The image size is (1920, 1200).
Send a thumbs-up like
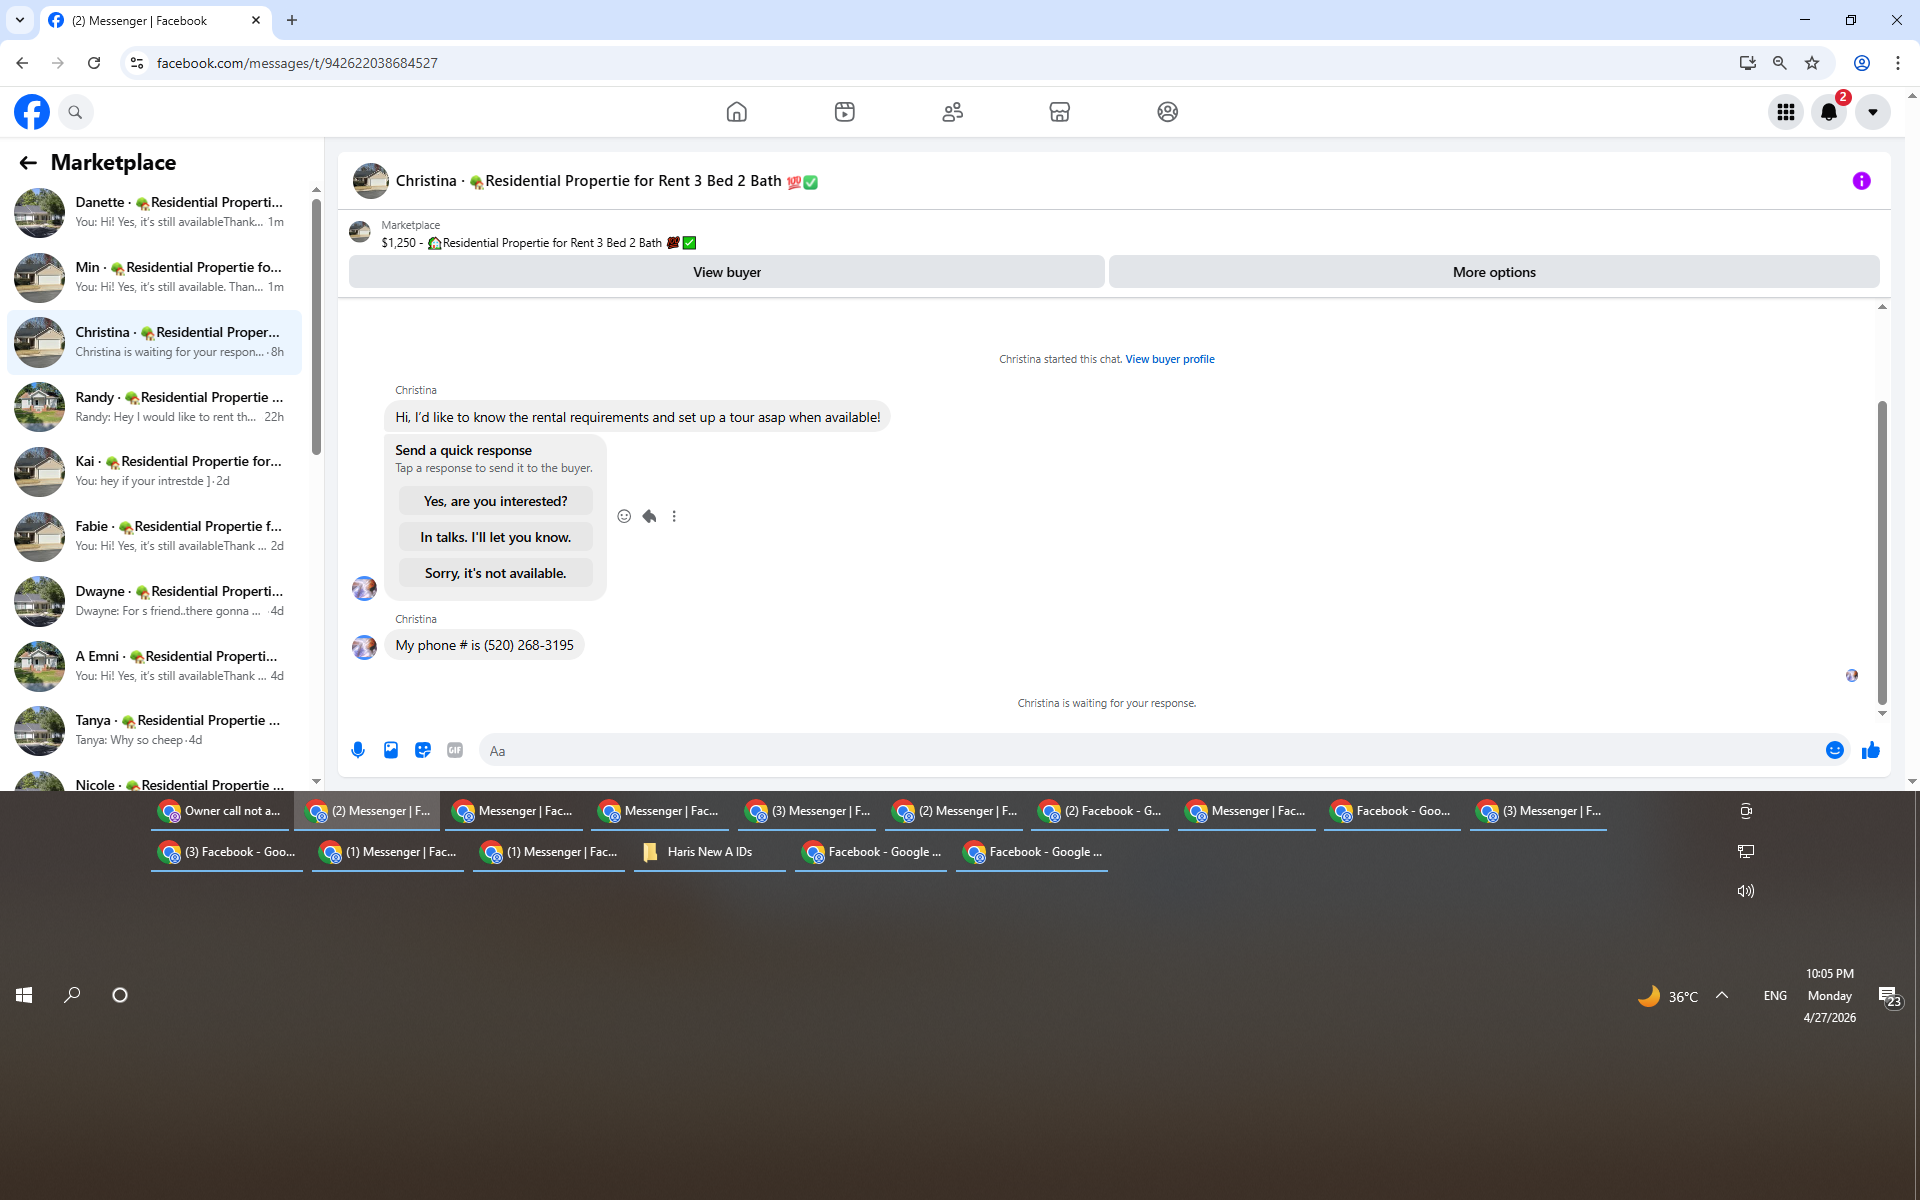[1871, 750]
